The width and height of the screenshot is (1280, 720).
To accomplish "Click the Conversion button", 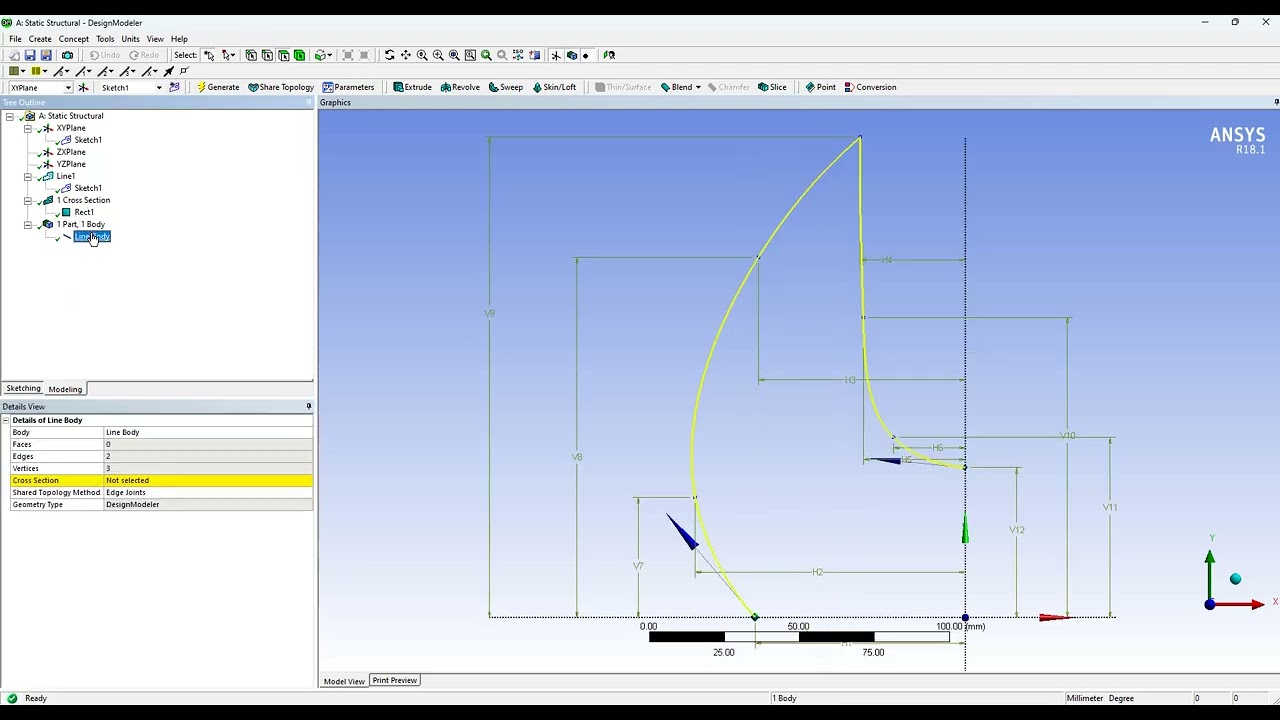I will (871, 87).
